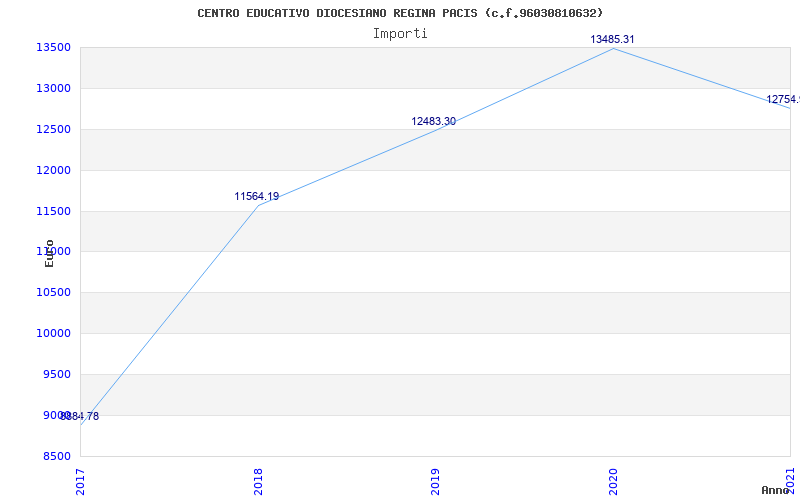800x500 pixels.
Task: Click the 2019 x-axis year label
Action: click(x=435, y=479)
